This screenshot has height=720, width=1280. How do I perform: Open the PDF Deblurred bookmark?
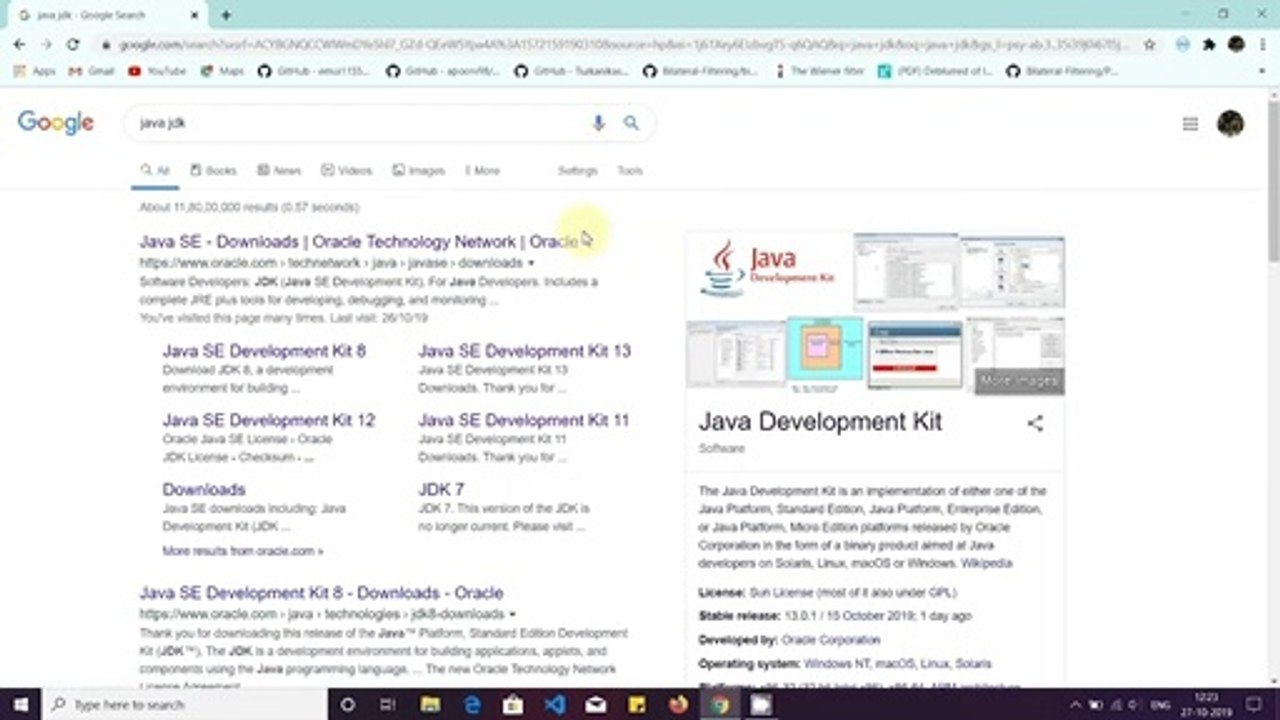(x=935, y=71)
